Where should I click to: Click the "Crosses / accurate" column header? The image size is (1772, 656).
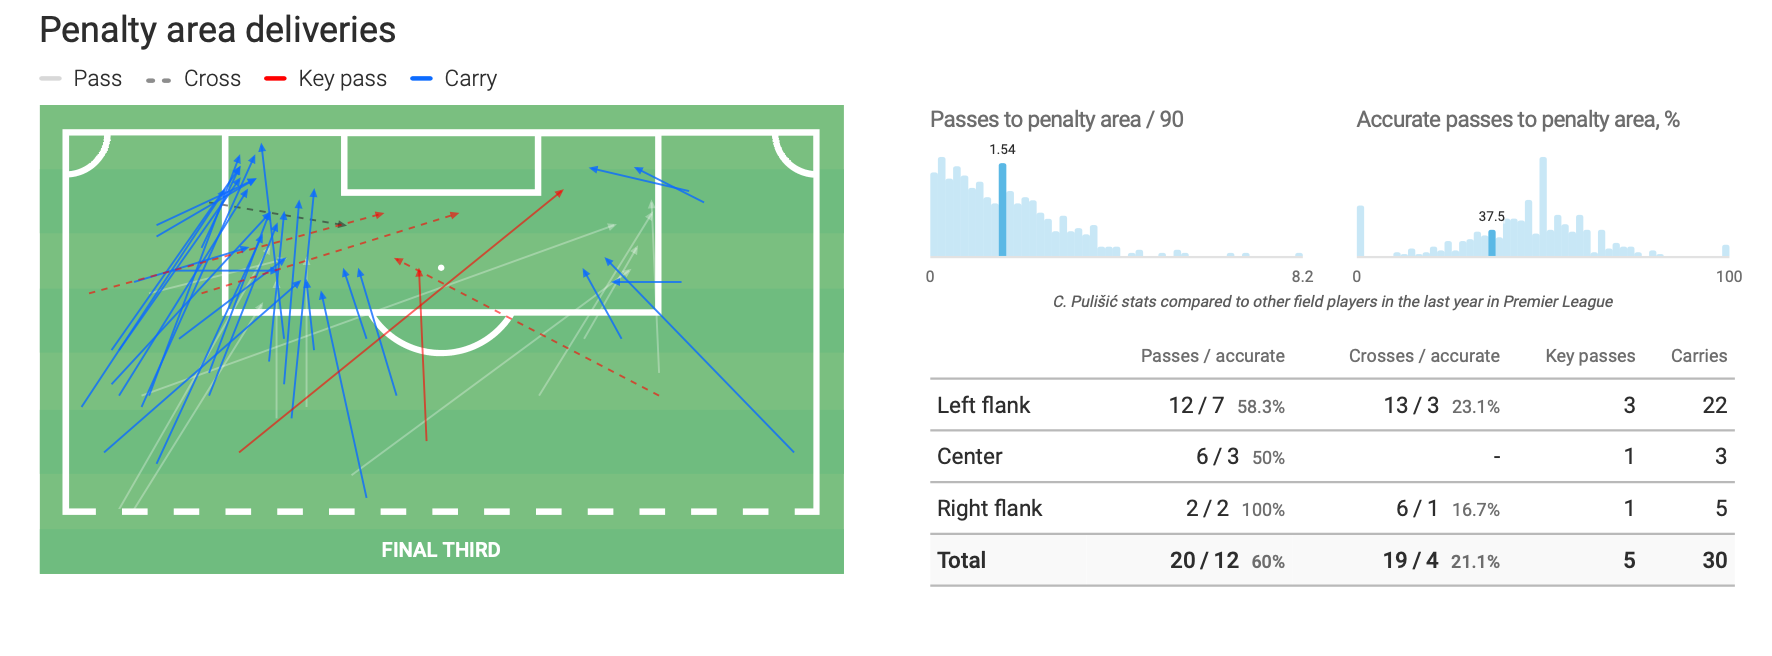tap(1424, 356)
